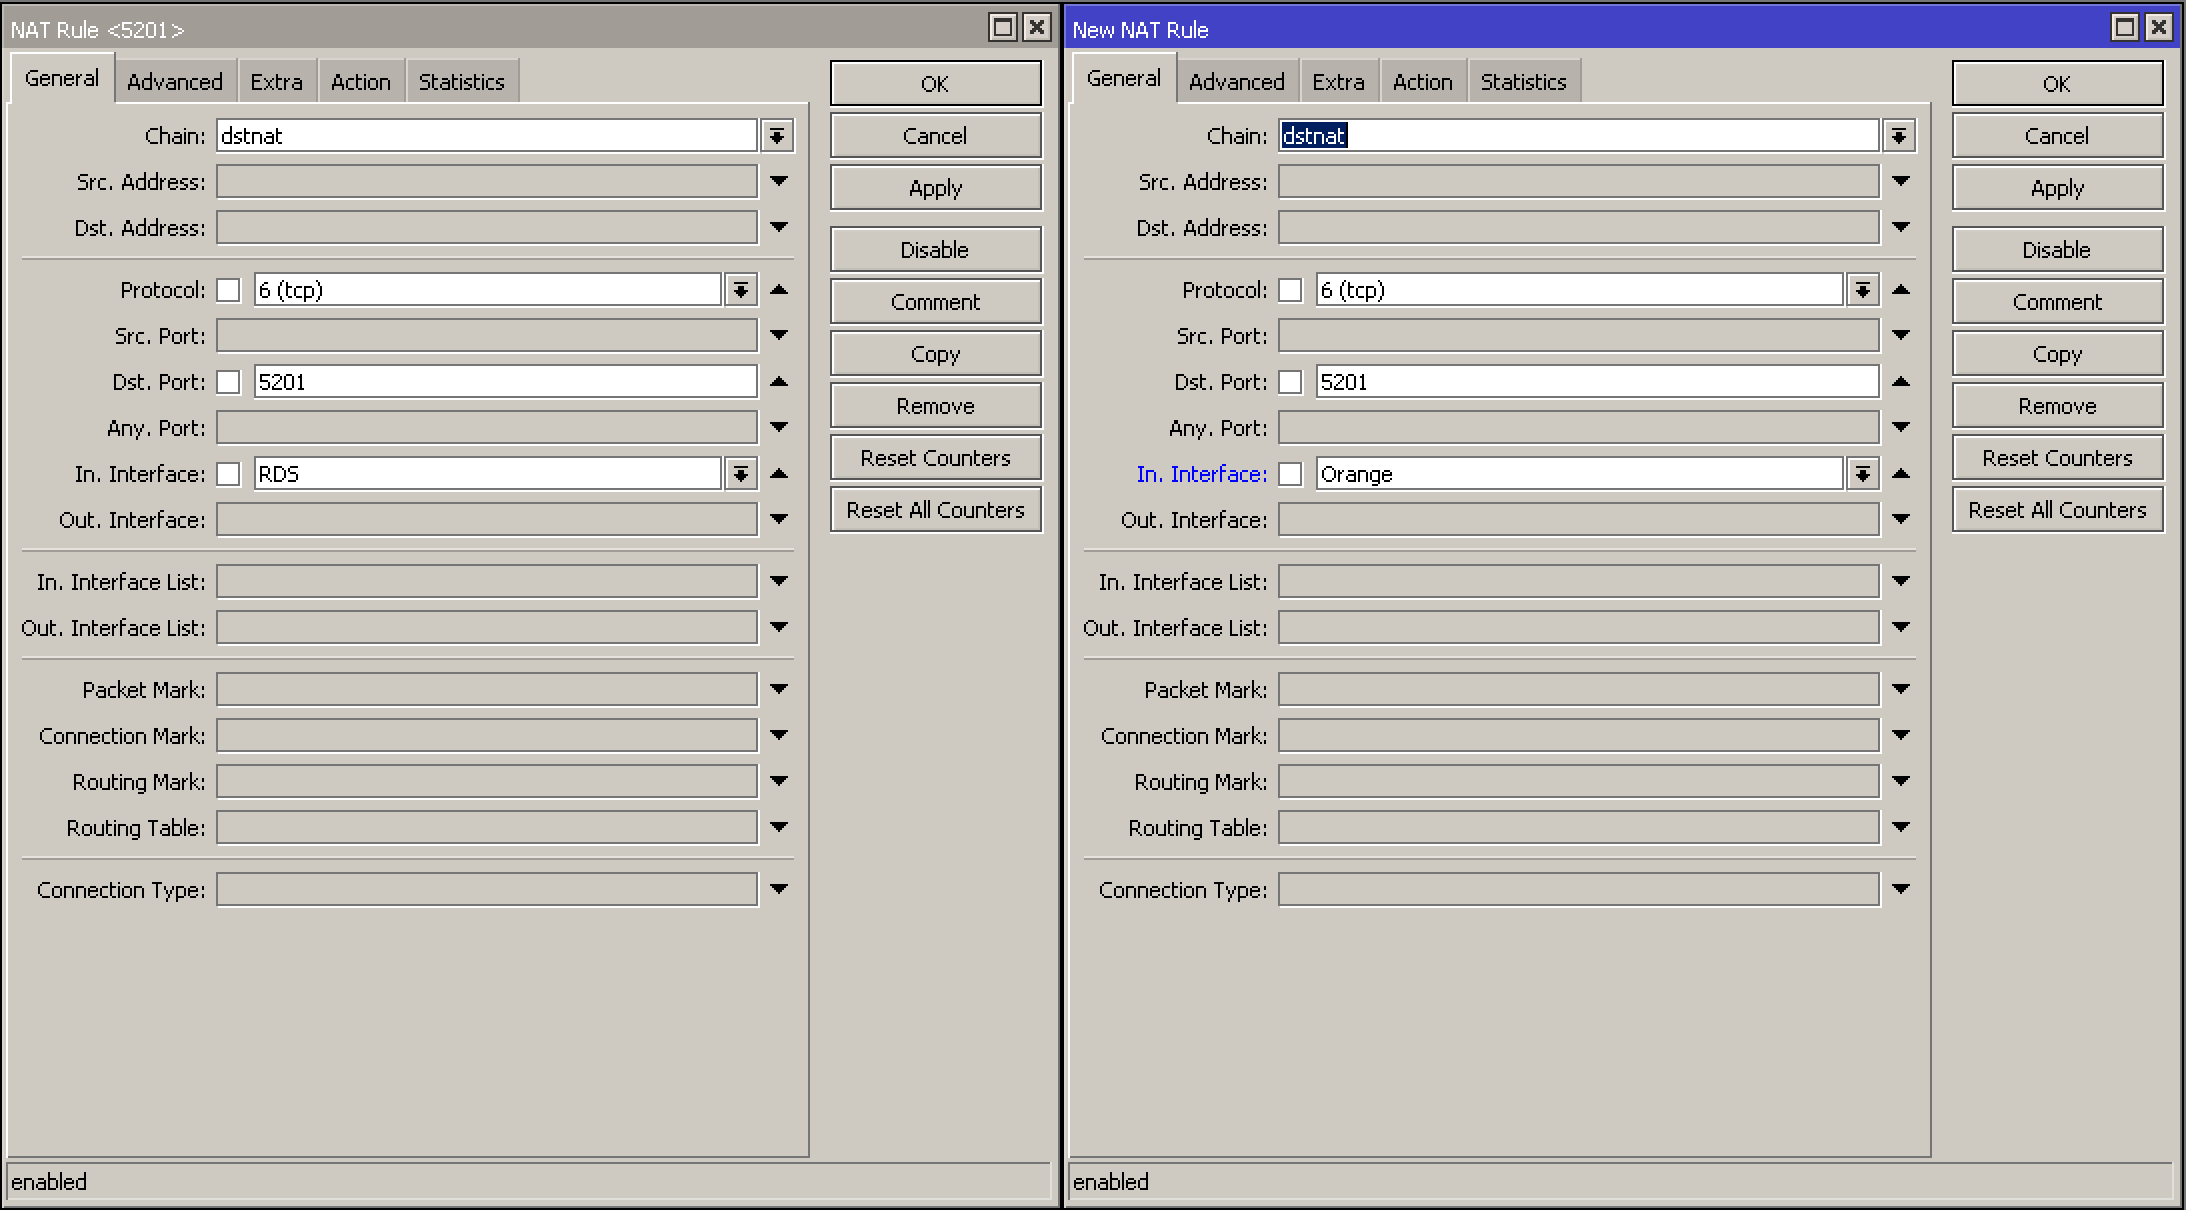Maximize the NAT Rule <5201> window
The width and height of the screenshot is (2186, 1210).
[x=1002, y=27]
